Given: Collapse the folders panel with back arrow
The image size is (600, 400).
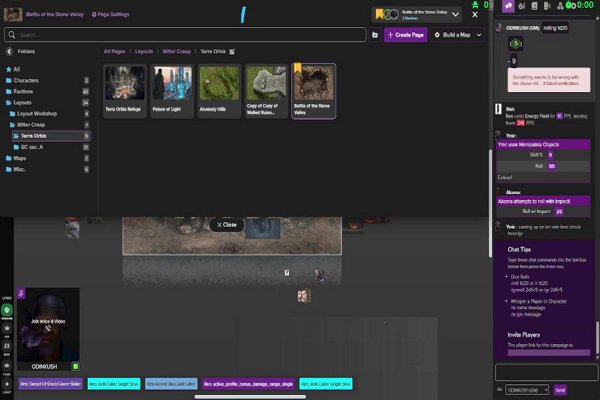Looking at the screenshot, I should pos(9,51).
